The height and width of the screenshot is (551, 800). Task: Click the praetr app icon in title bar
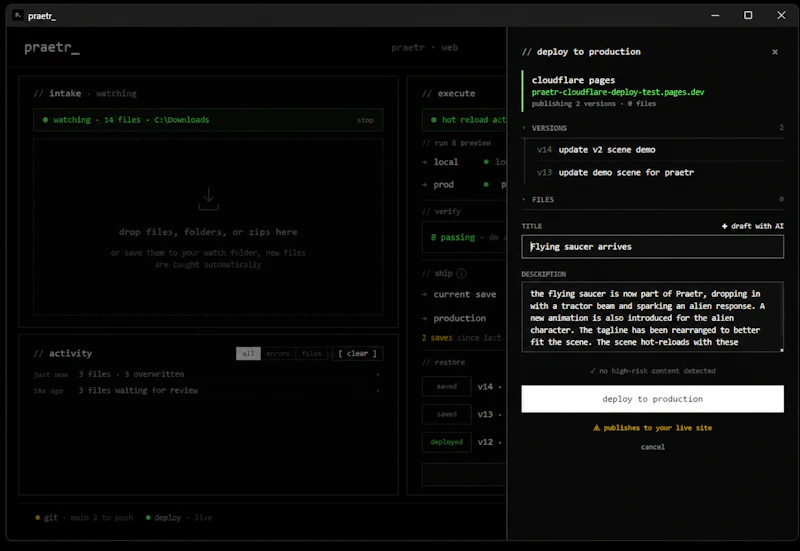(x=18, y=16)
